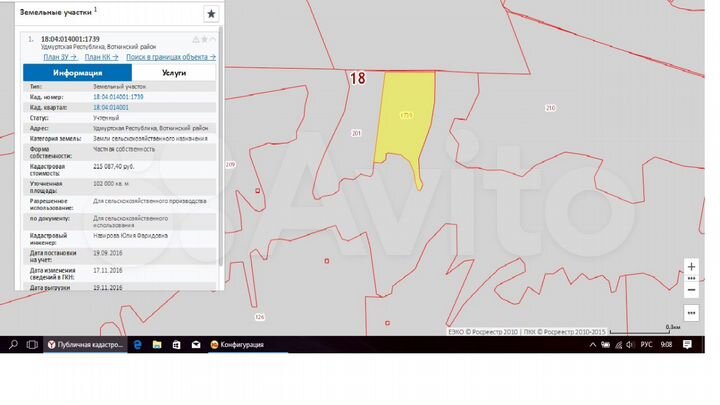The width and height of the screenshot is (720, 405).
Task: Switch to the Услуги tab
Action: coord(174,73)
